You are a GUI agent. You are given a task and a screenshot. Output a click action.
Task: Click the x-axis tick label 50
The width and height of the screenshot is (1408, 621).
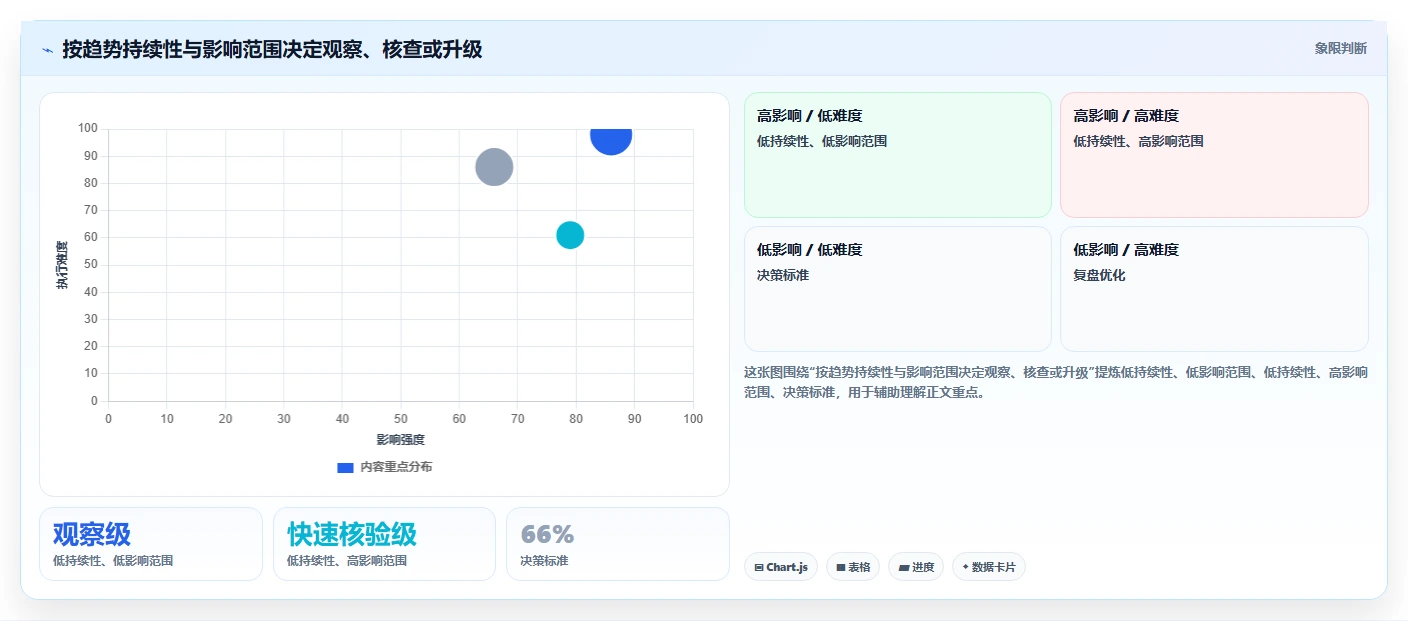click(x=401, y=418)
